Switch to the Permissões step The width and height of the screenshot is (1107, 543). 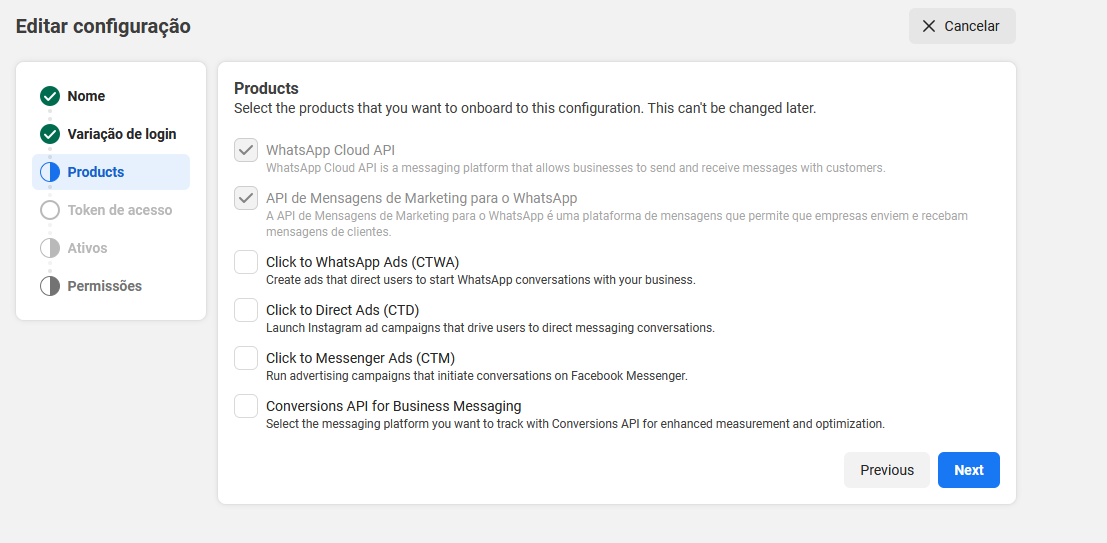click(x=104, y=286)
